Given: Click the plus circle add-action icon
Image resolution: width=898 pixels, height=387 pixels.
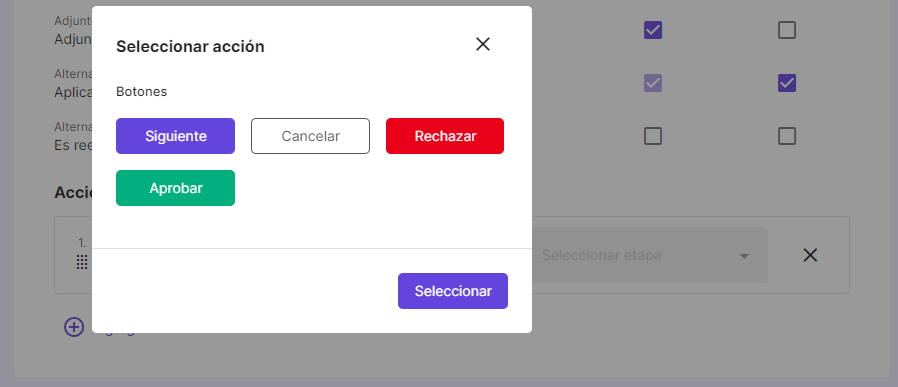Looking at the screenshot, I should (x=74, y=326).
